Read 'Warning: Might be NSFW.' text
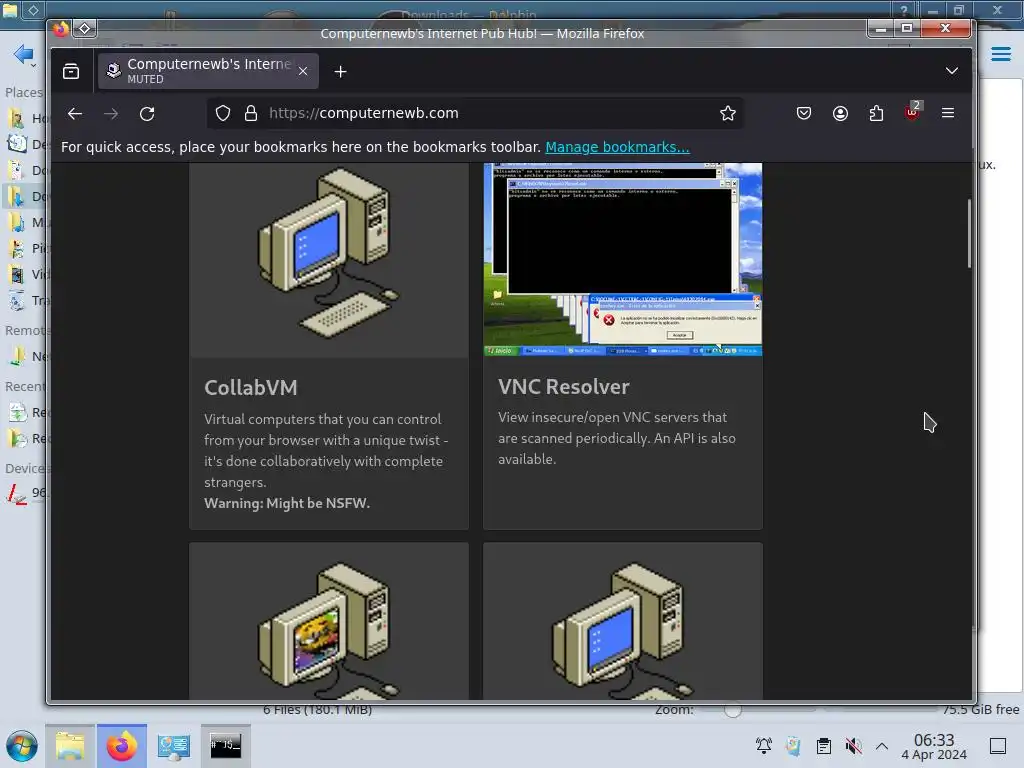 click(287, 504)
